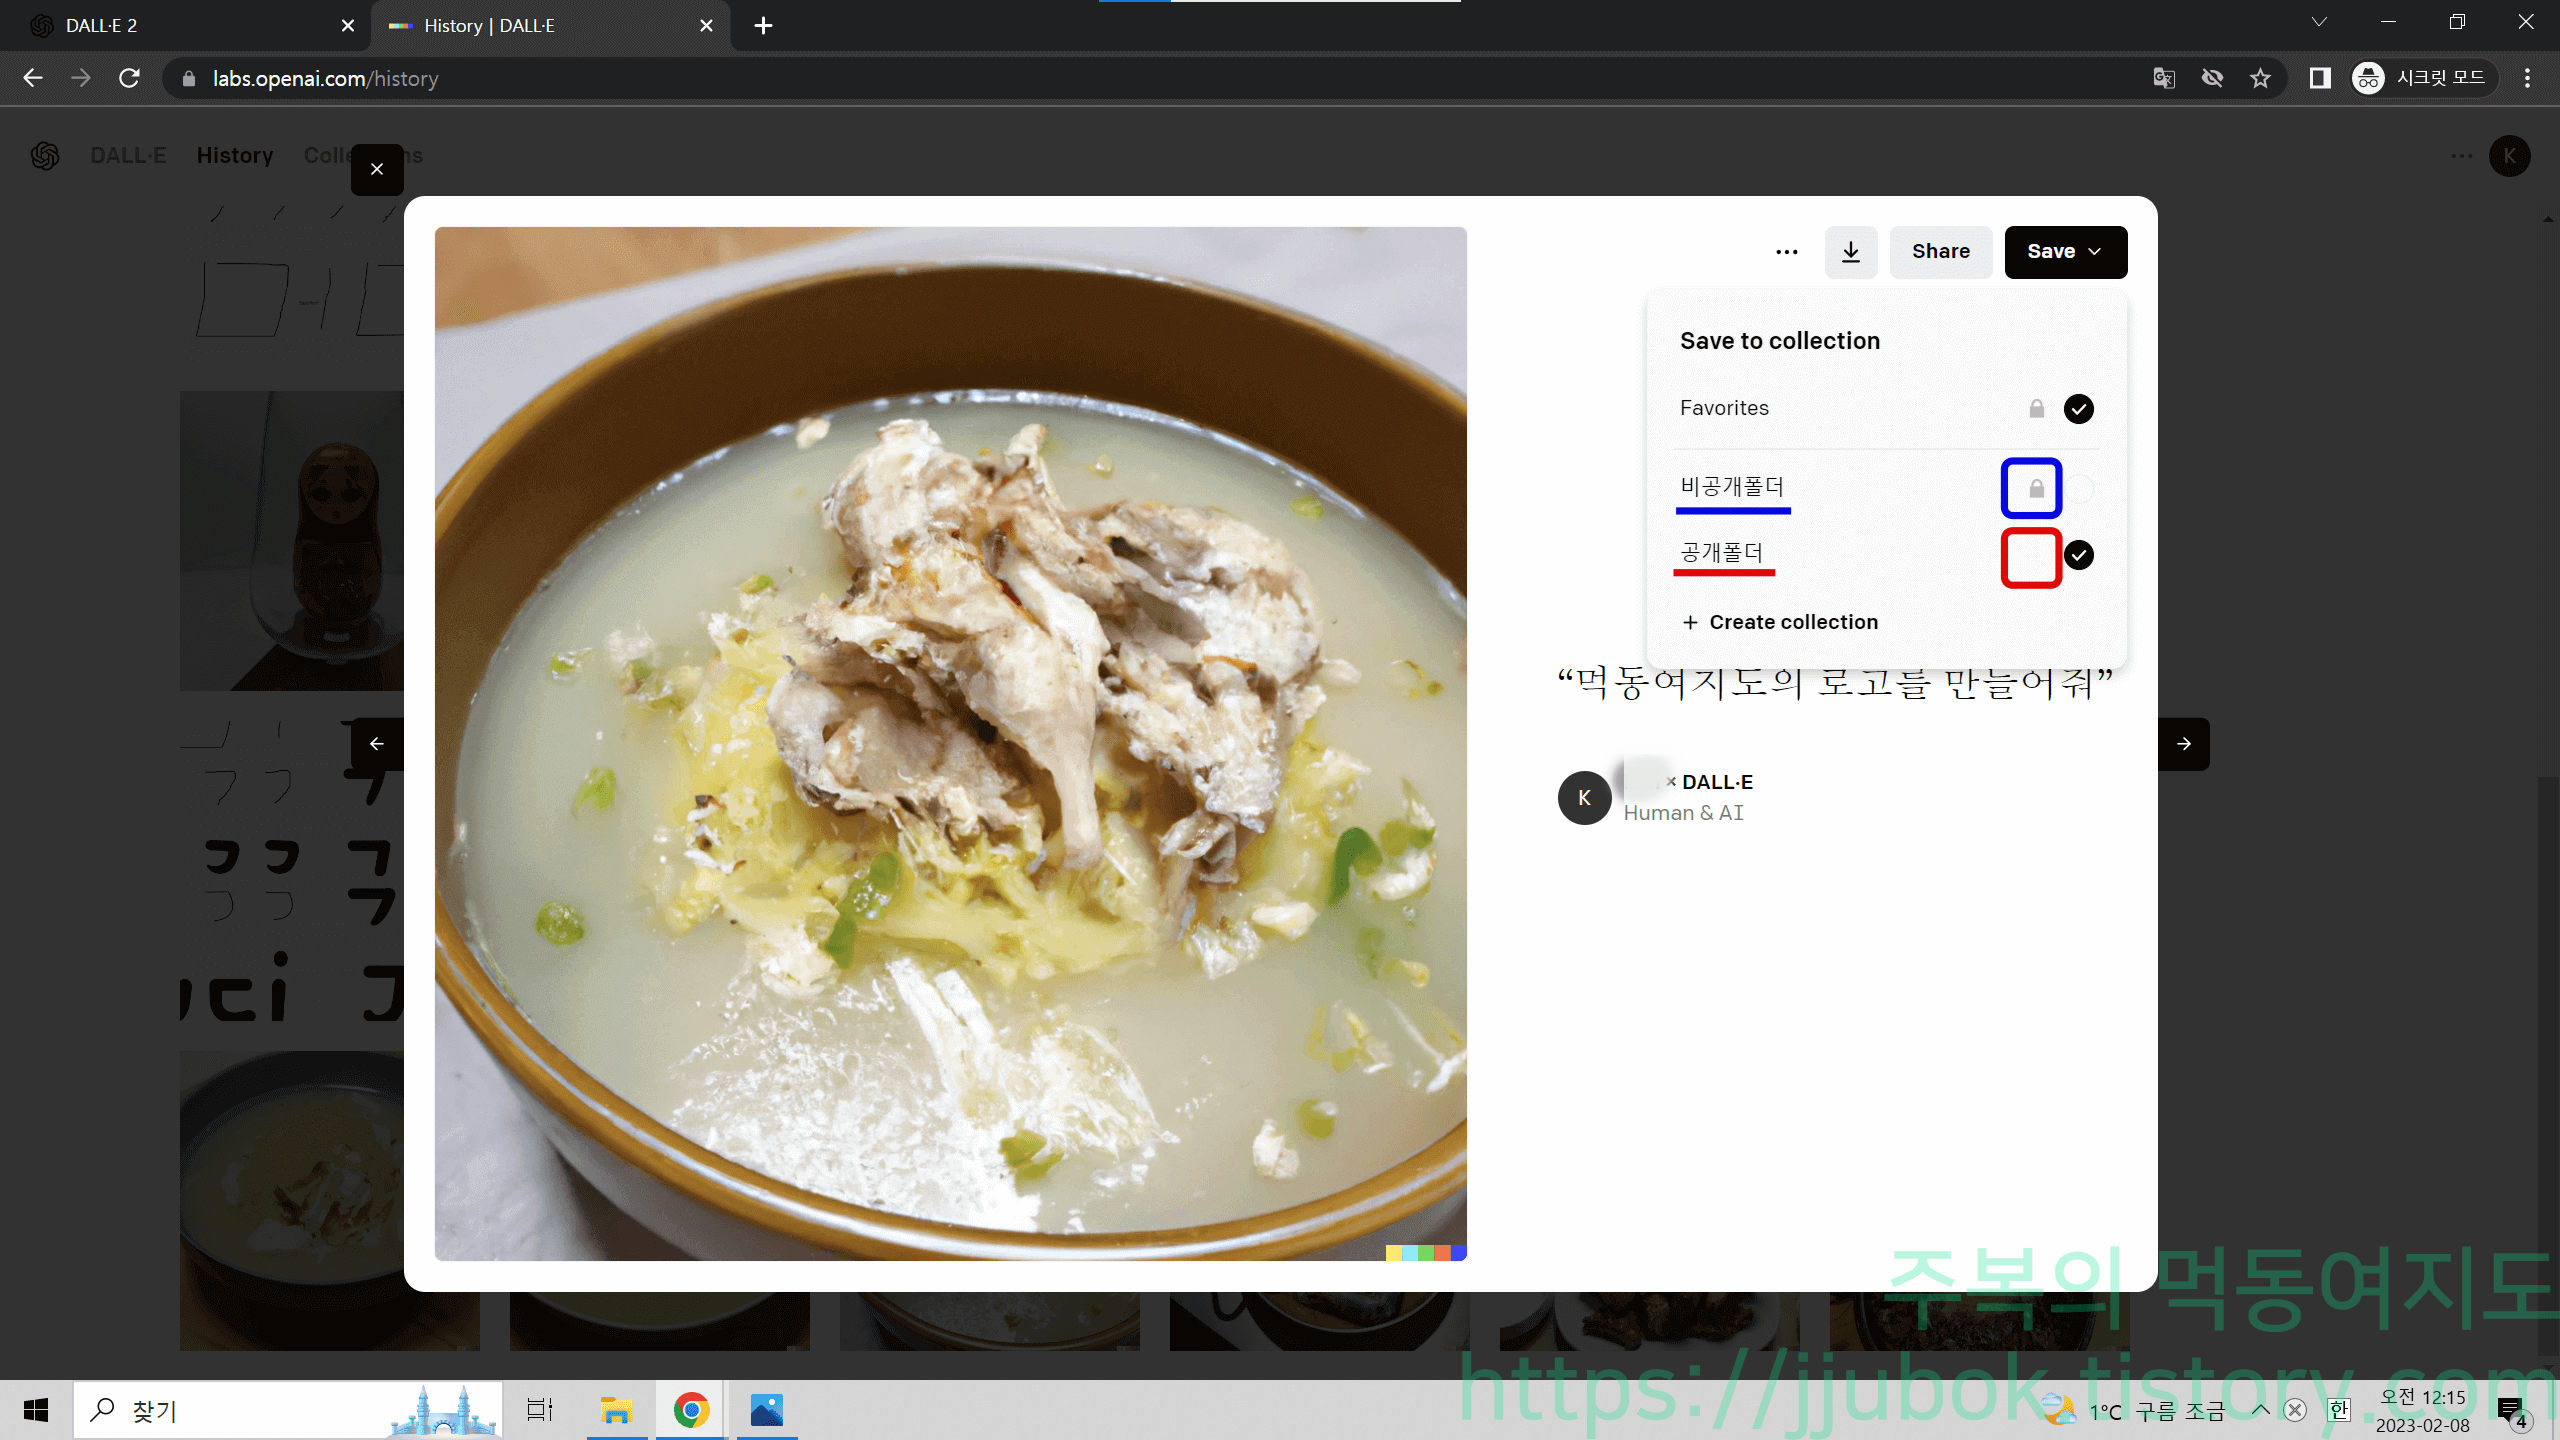Open Windows Photos from the taskbar
This screenshot has width=2560, height=1440.
point(767,1410)
